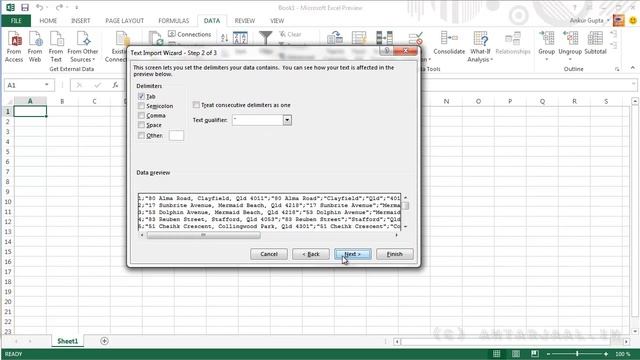
Task: Click the Clear filter button
Action: (290, 34)
